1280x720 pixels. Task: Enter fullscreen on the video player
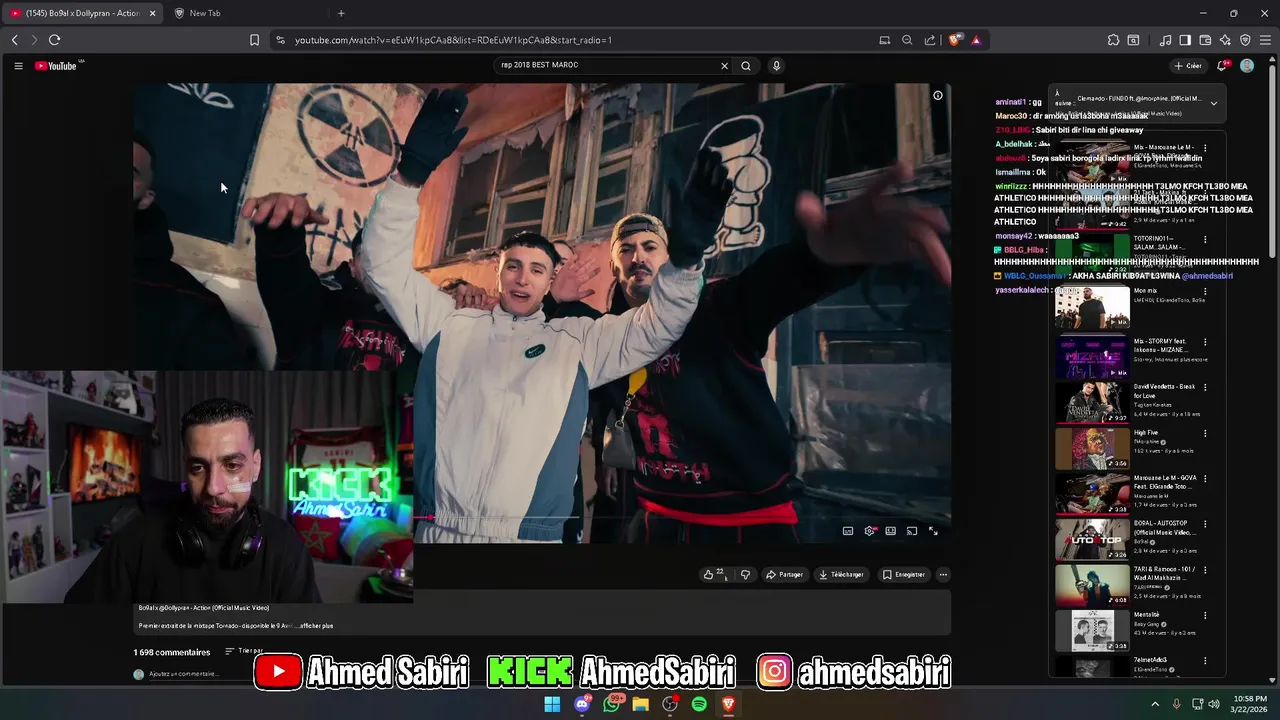[933, 531]
